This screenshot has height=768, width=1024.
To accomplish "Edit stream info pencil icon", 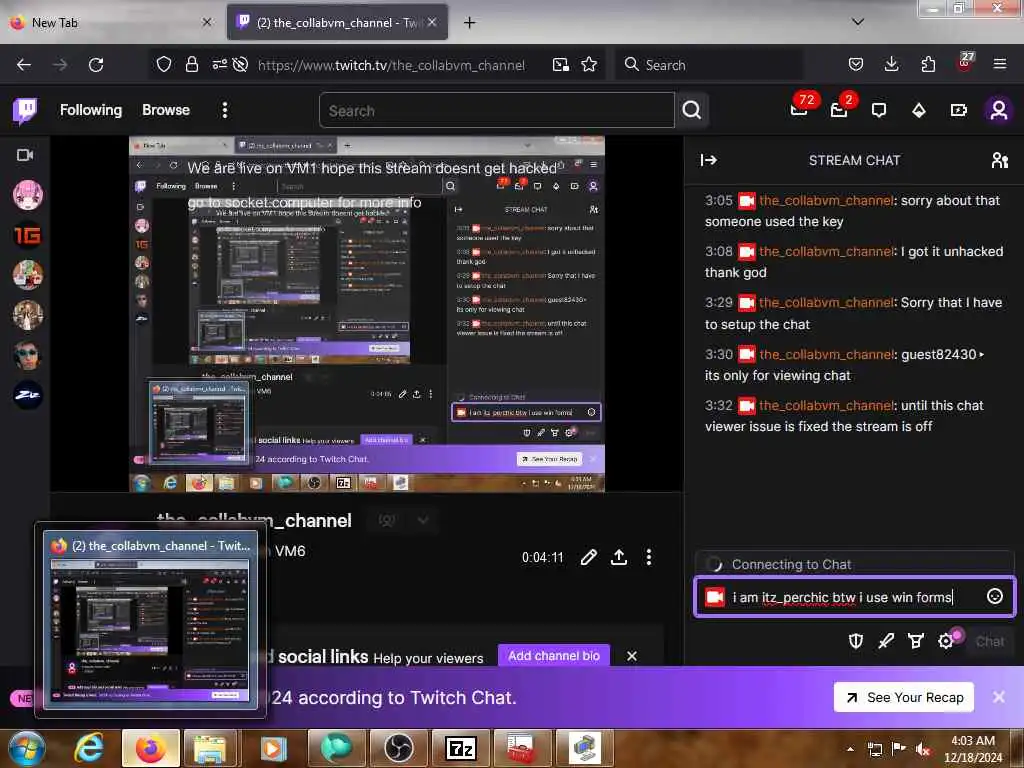I will click(588, 557).
